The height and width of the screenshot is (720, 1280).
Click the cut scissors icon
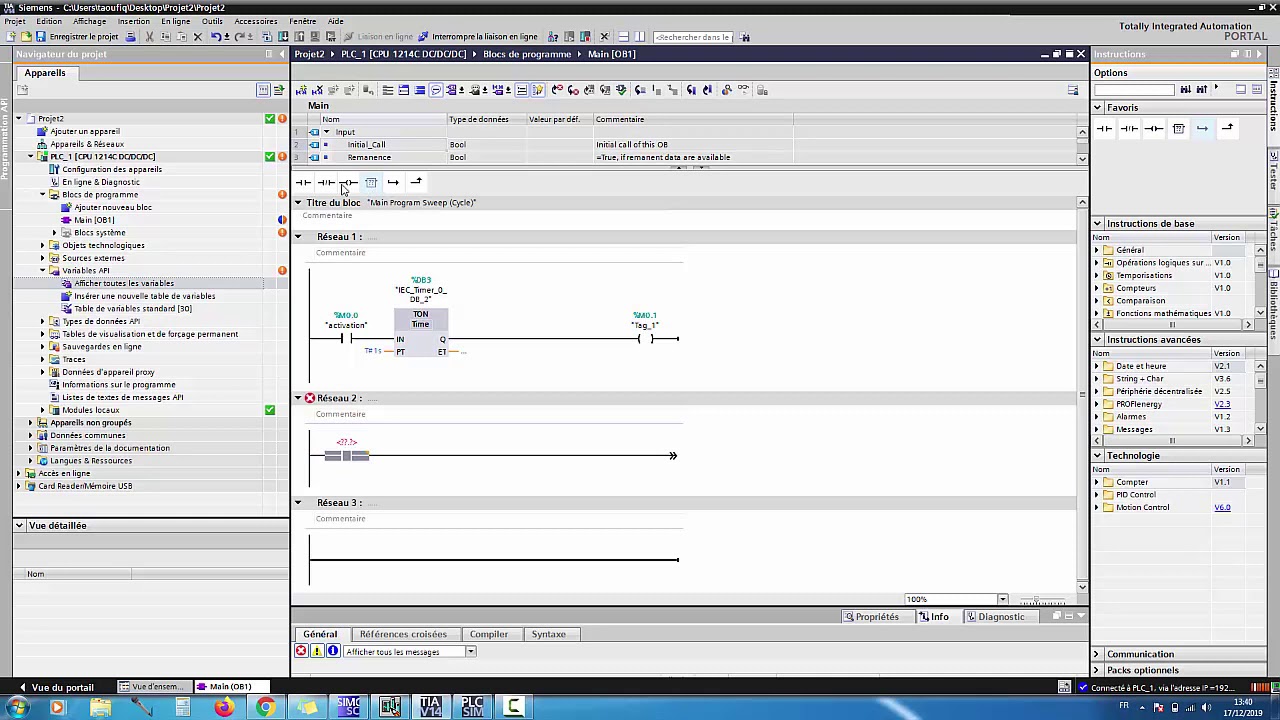149,37
